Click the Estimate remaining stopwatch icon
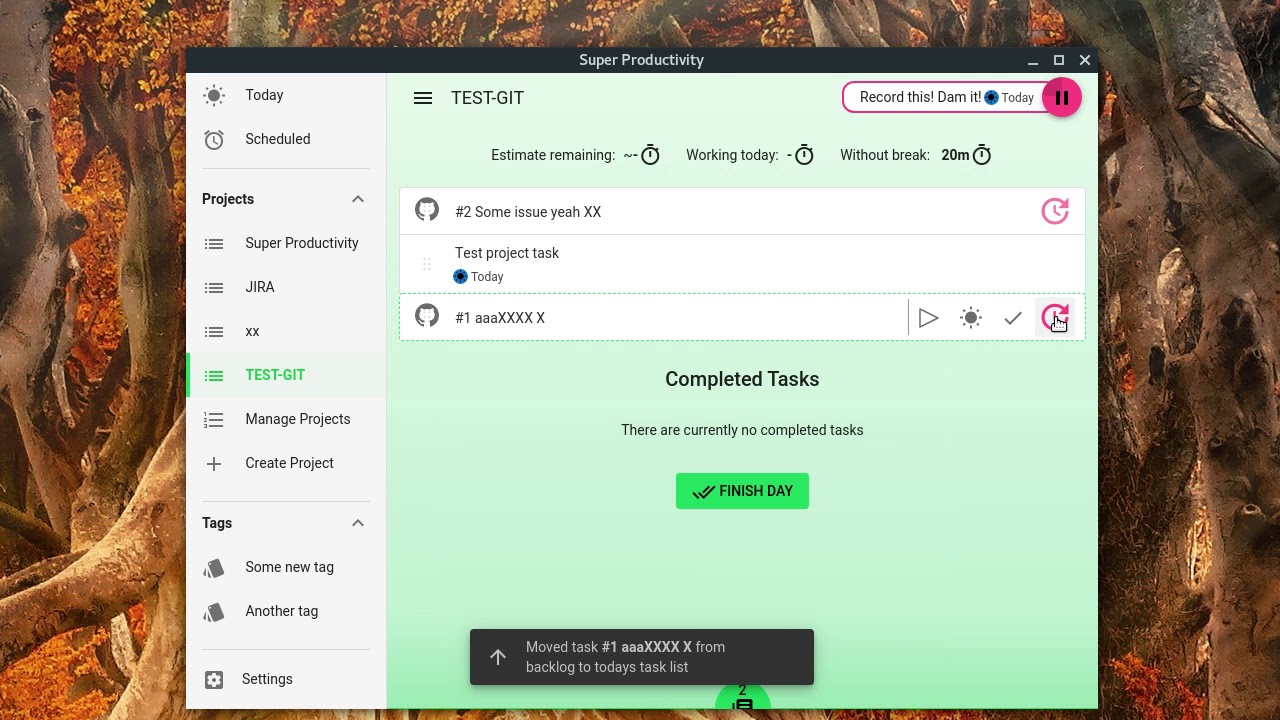 (x=650, y=155)
